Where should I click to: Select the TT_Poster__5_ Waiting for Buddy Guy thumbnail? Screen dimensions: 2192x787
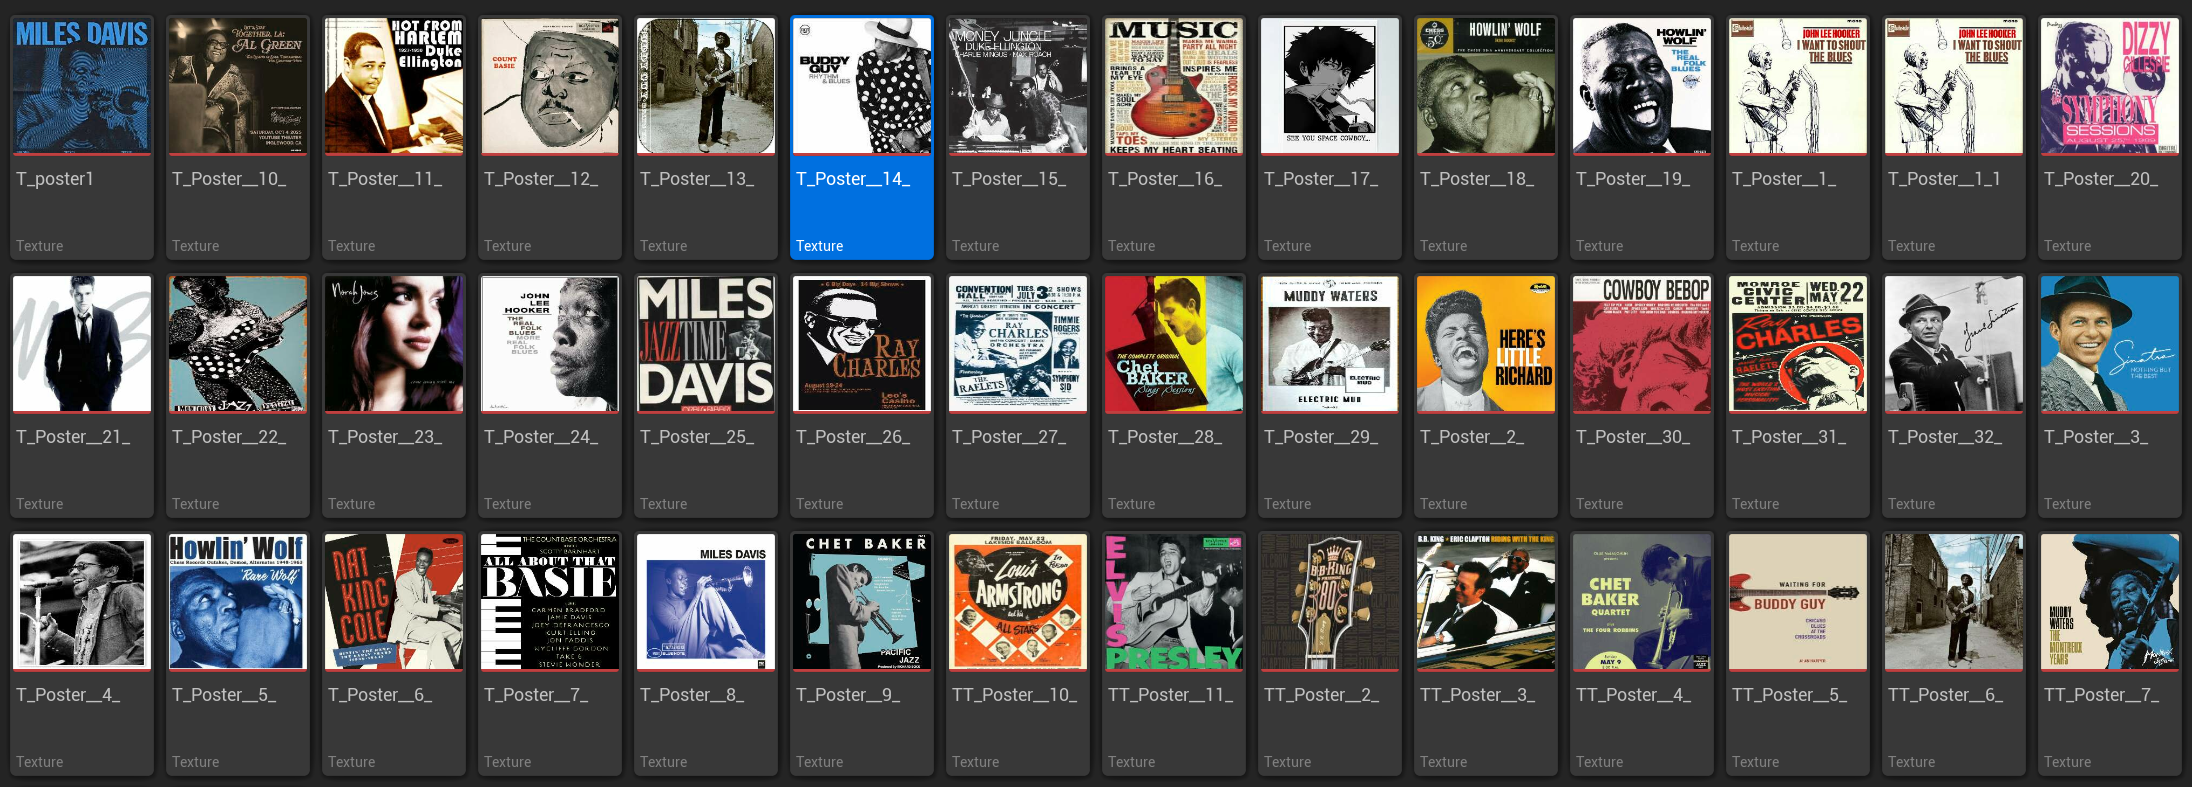pos(1798,602)
